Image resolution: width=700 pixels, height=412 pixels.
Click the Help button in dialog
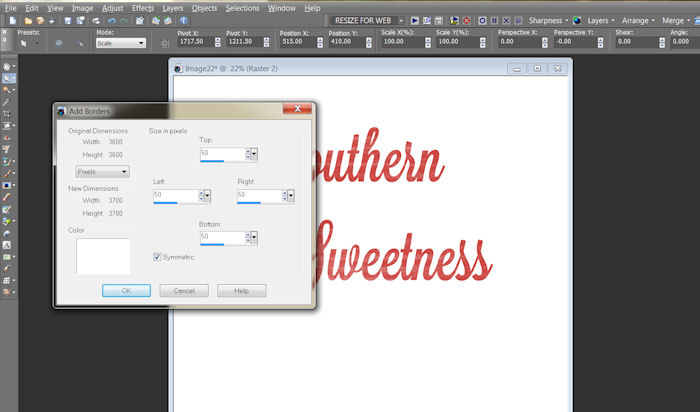[240, 290]
